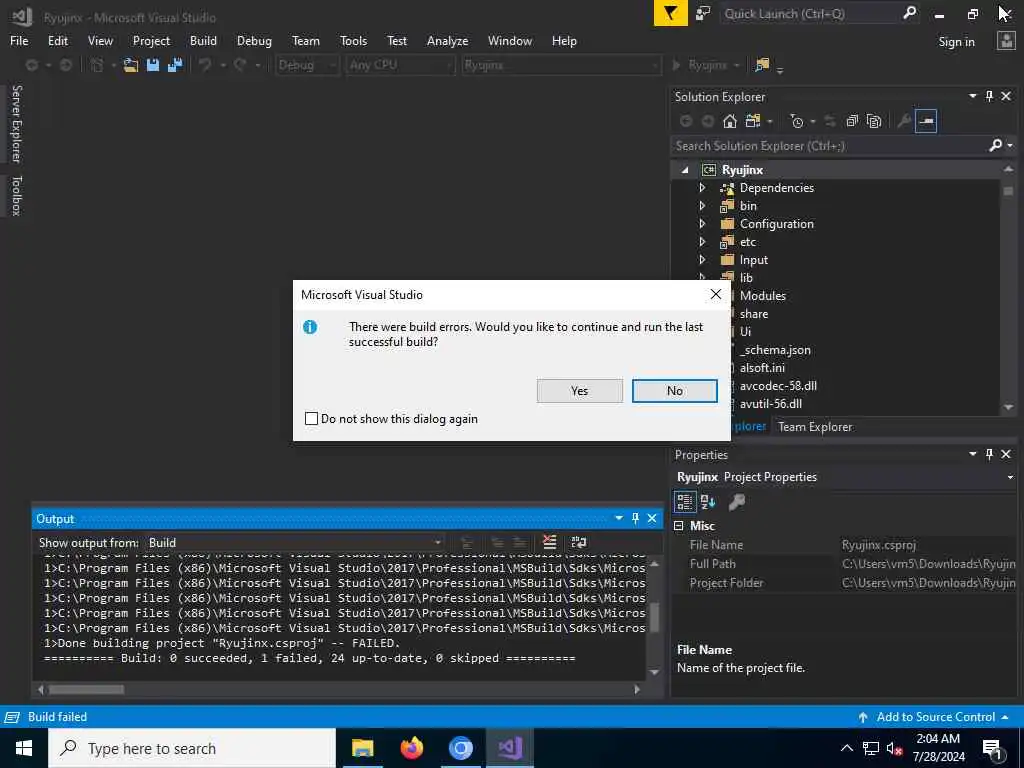The height and width of the screenshot is (768, 1024).
Task: Click the Find in Files toolbar icon
Action: (762, 65)
